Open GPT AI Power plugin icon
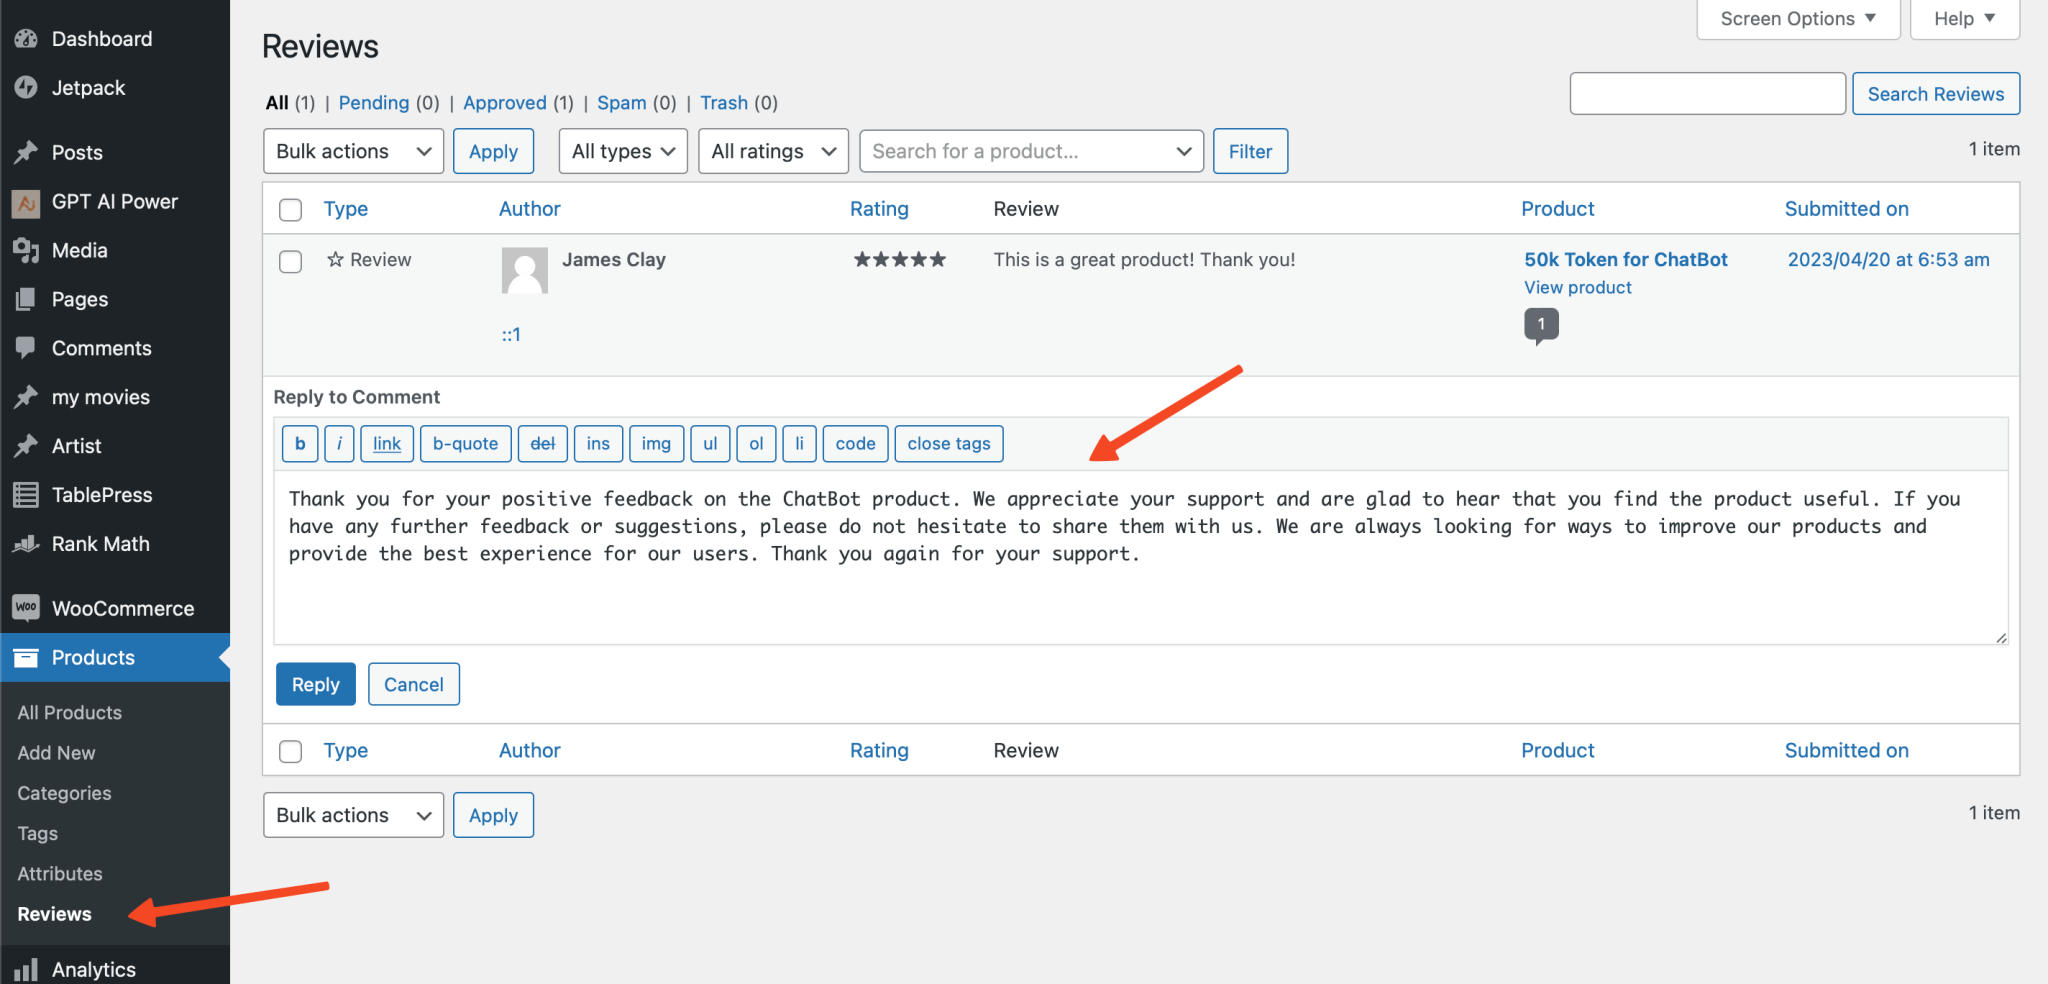 (26, 202)
